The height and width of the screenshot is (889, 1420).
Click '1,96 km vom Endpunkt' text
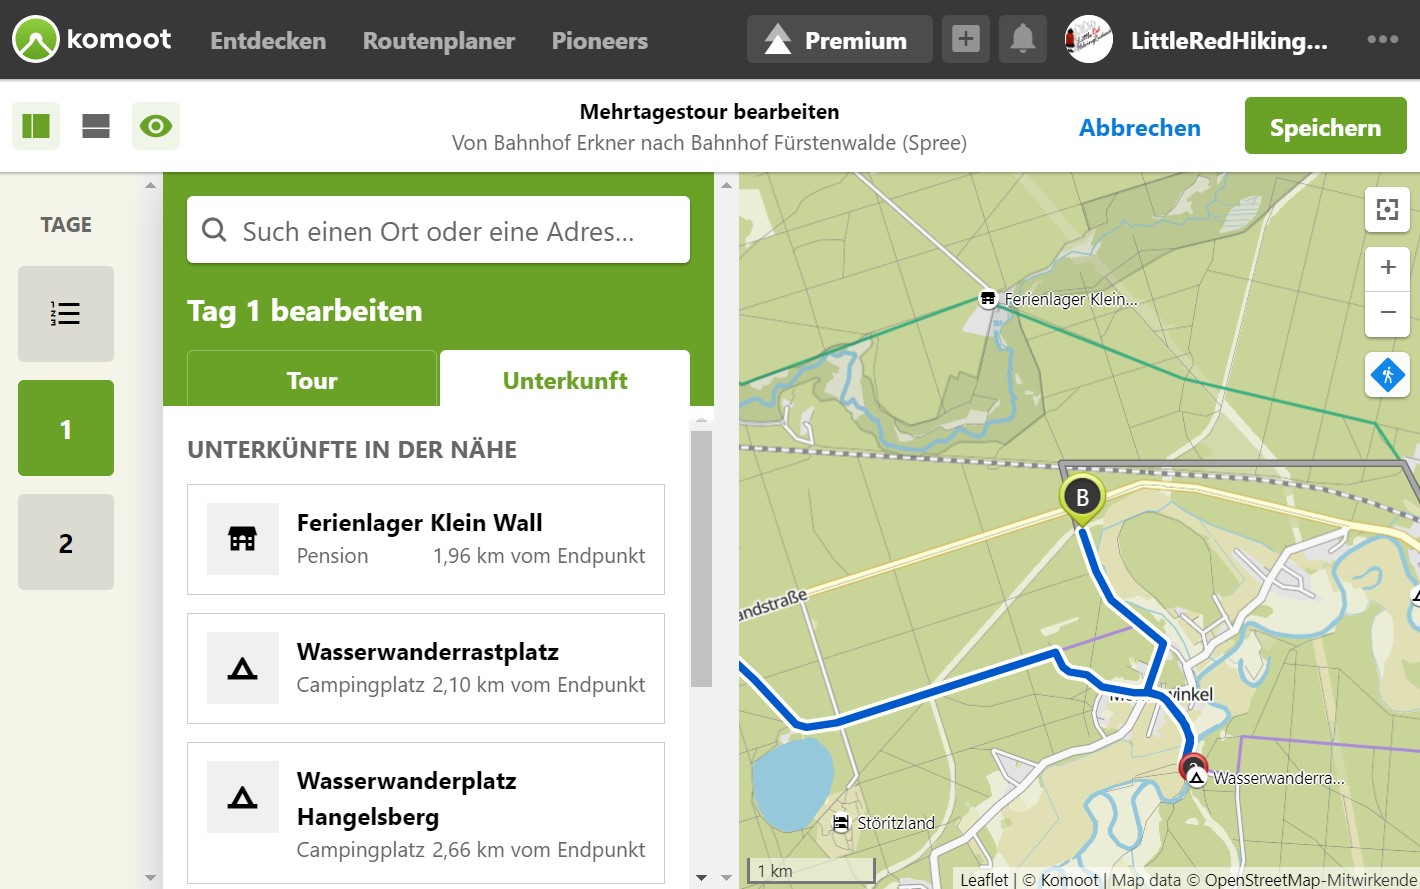point(539,556)
